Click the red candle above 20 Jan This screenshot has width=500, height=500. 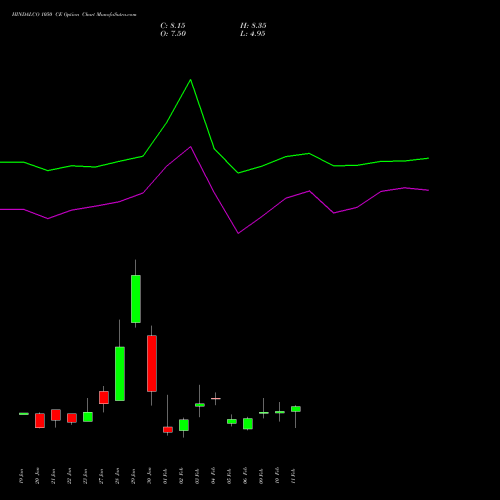[x=40, y=421]
